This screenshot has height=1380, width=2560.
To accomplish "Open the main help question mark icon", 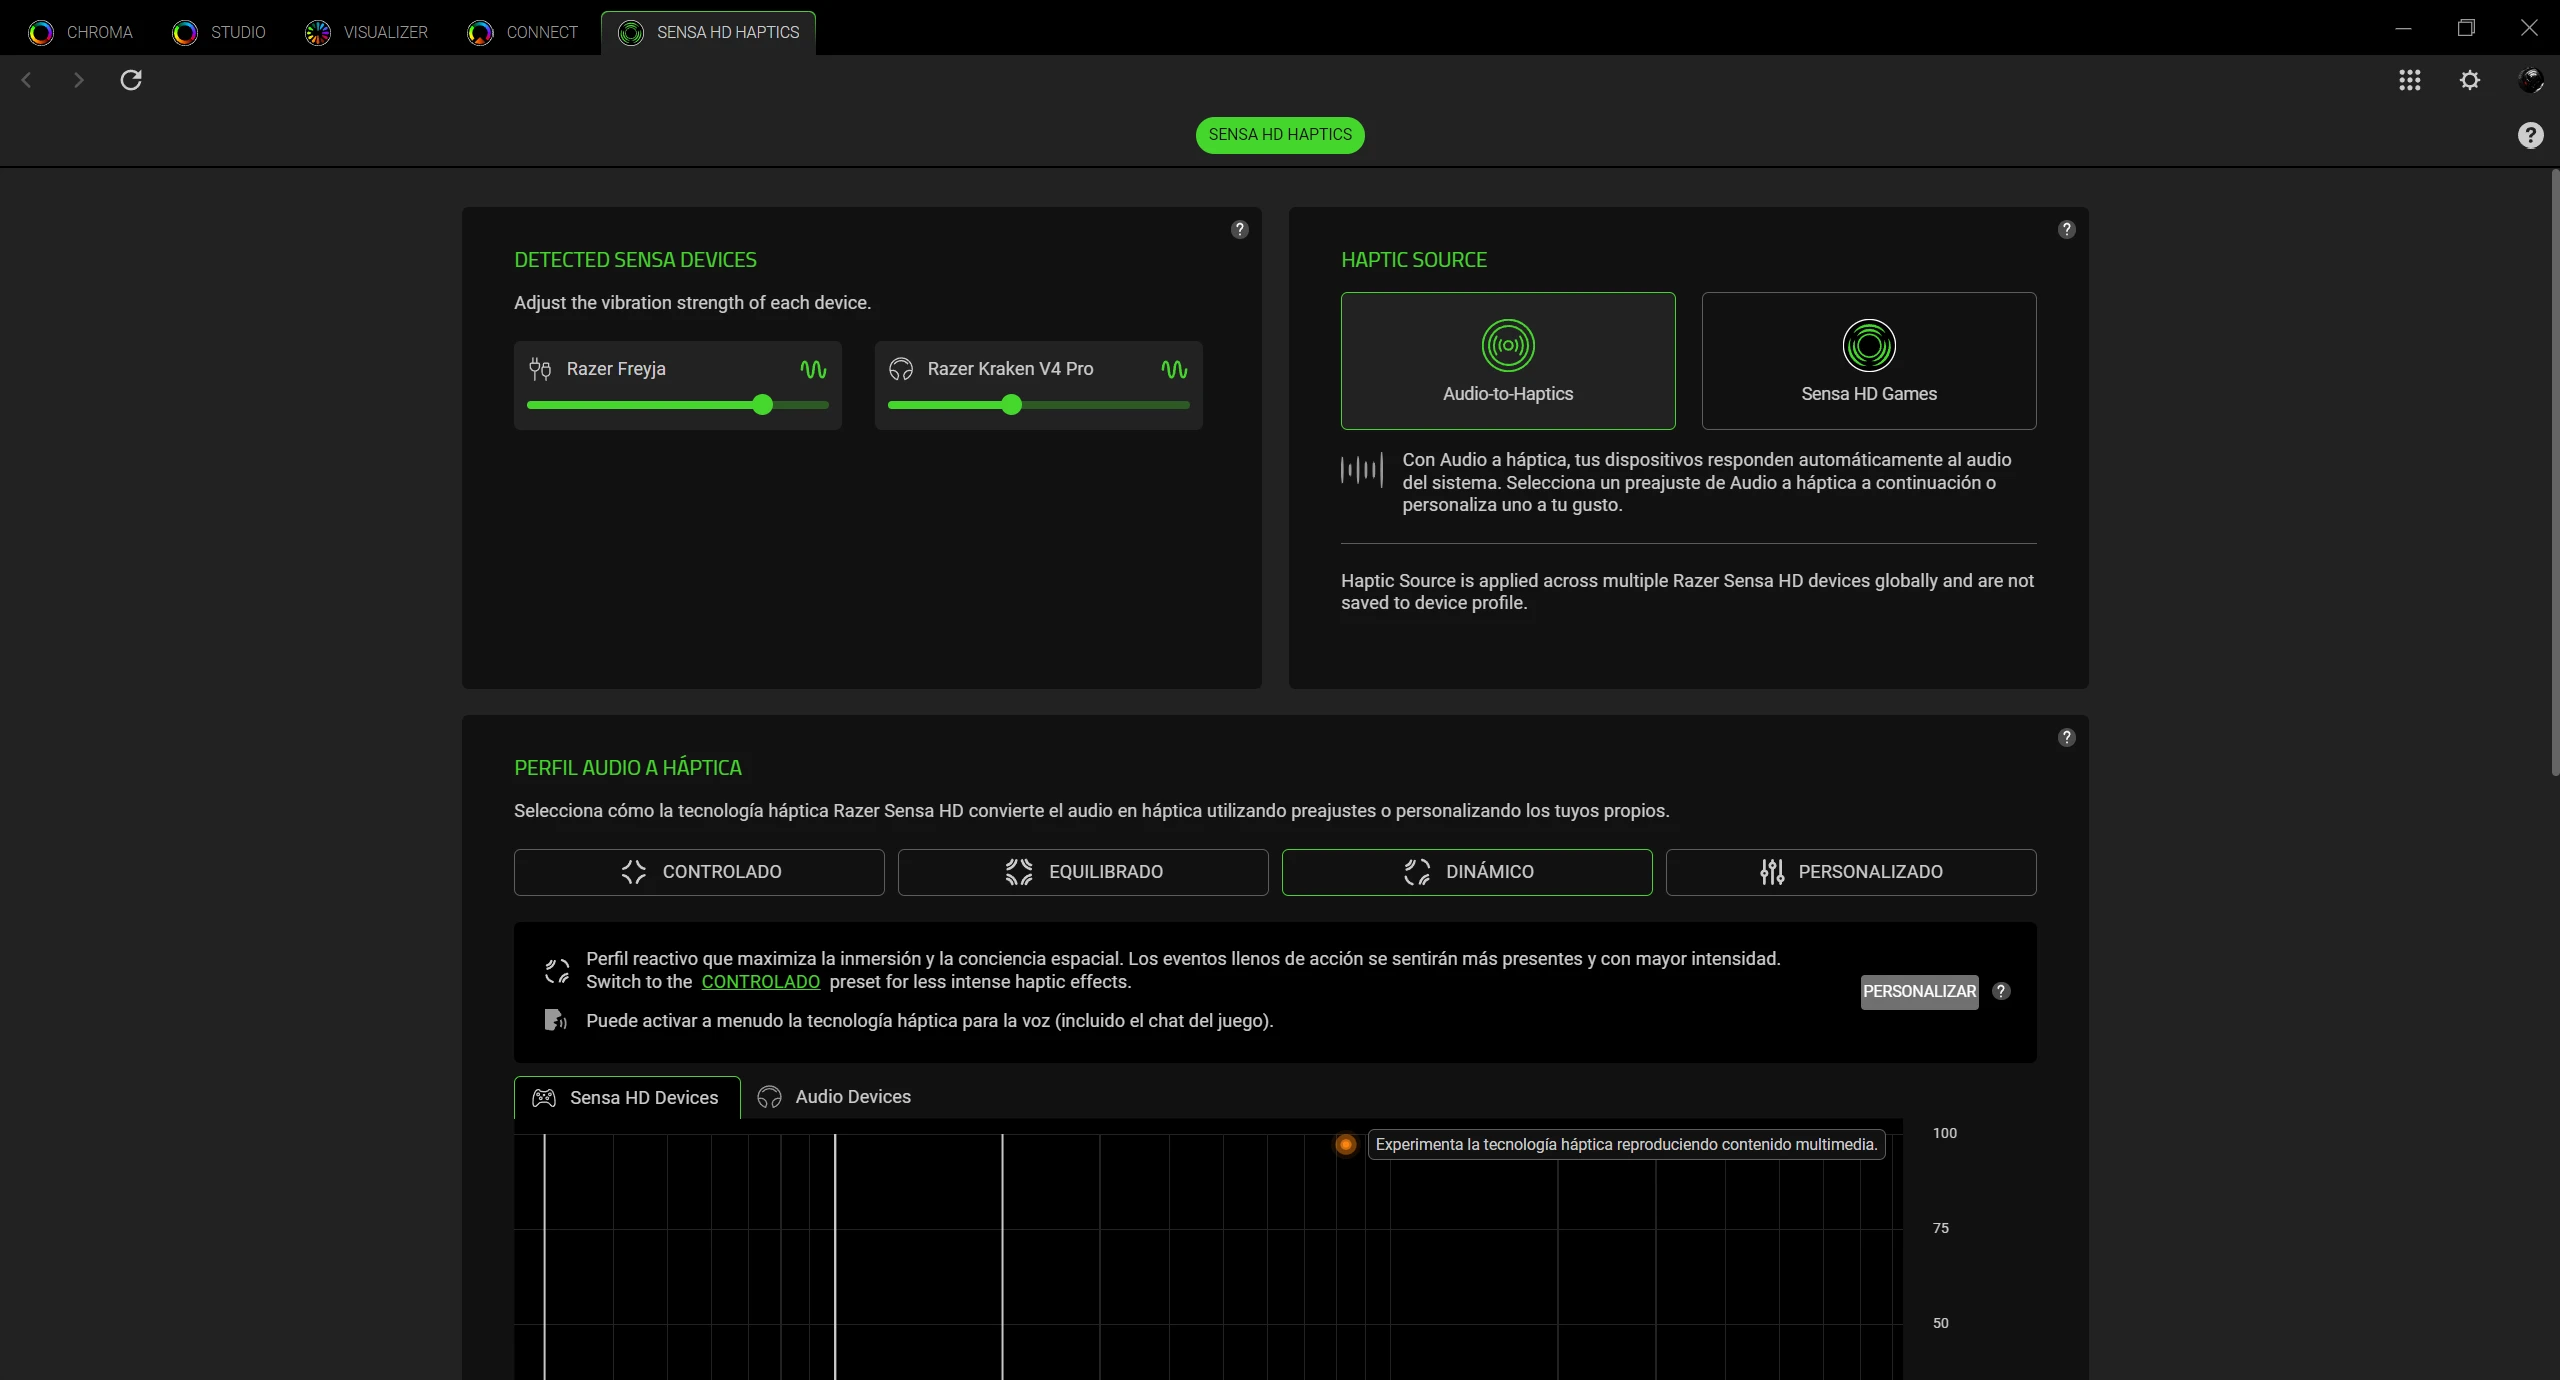I will point(2530,135).
